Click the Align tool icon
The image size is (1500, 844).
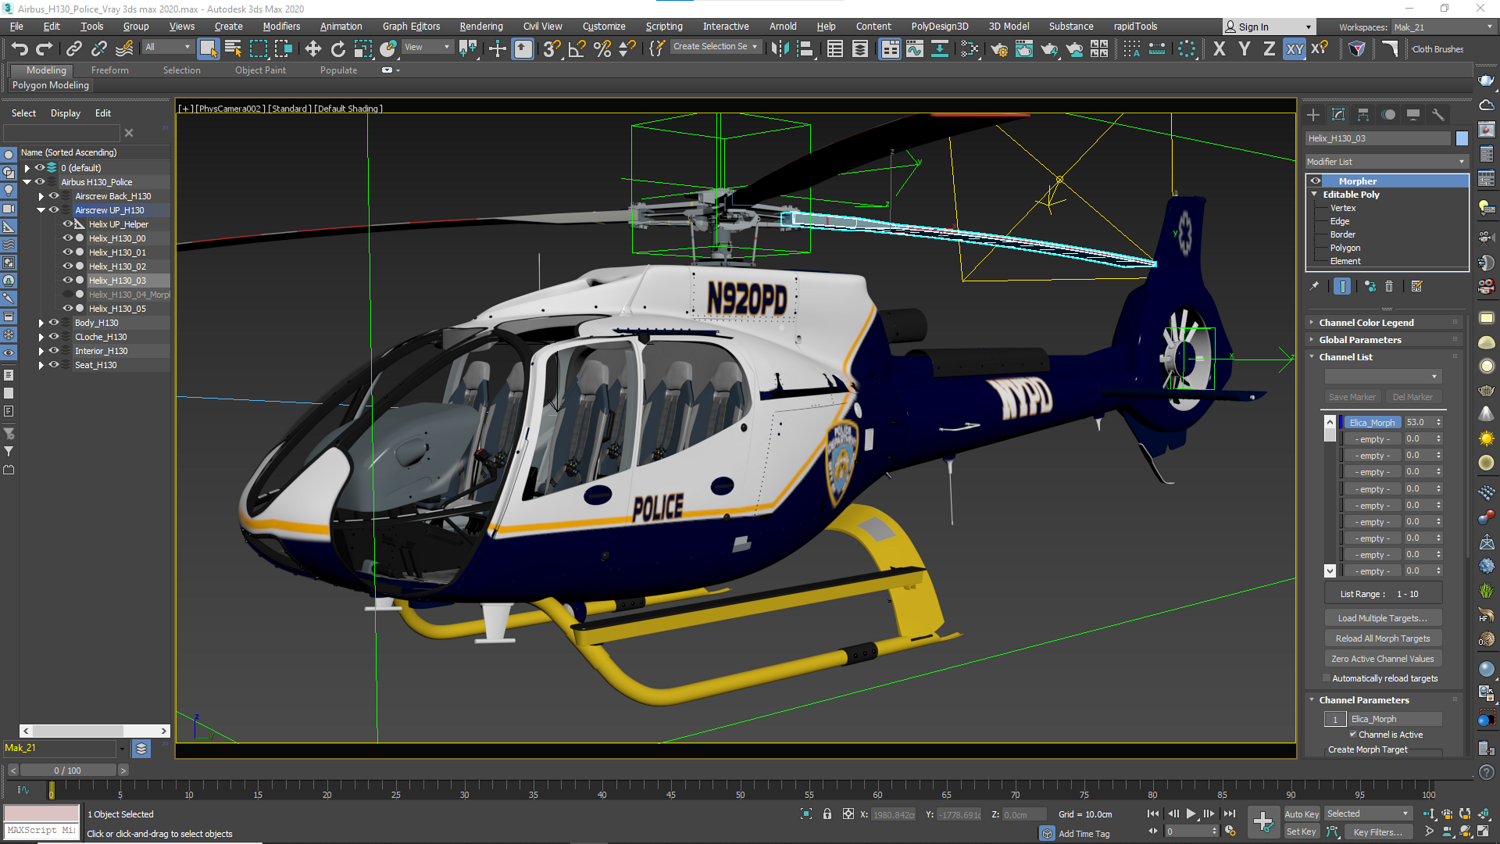pos(805,48)
